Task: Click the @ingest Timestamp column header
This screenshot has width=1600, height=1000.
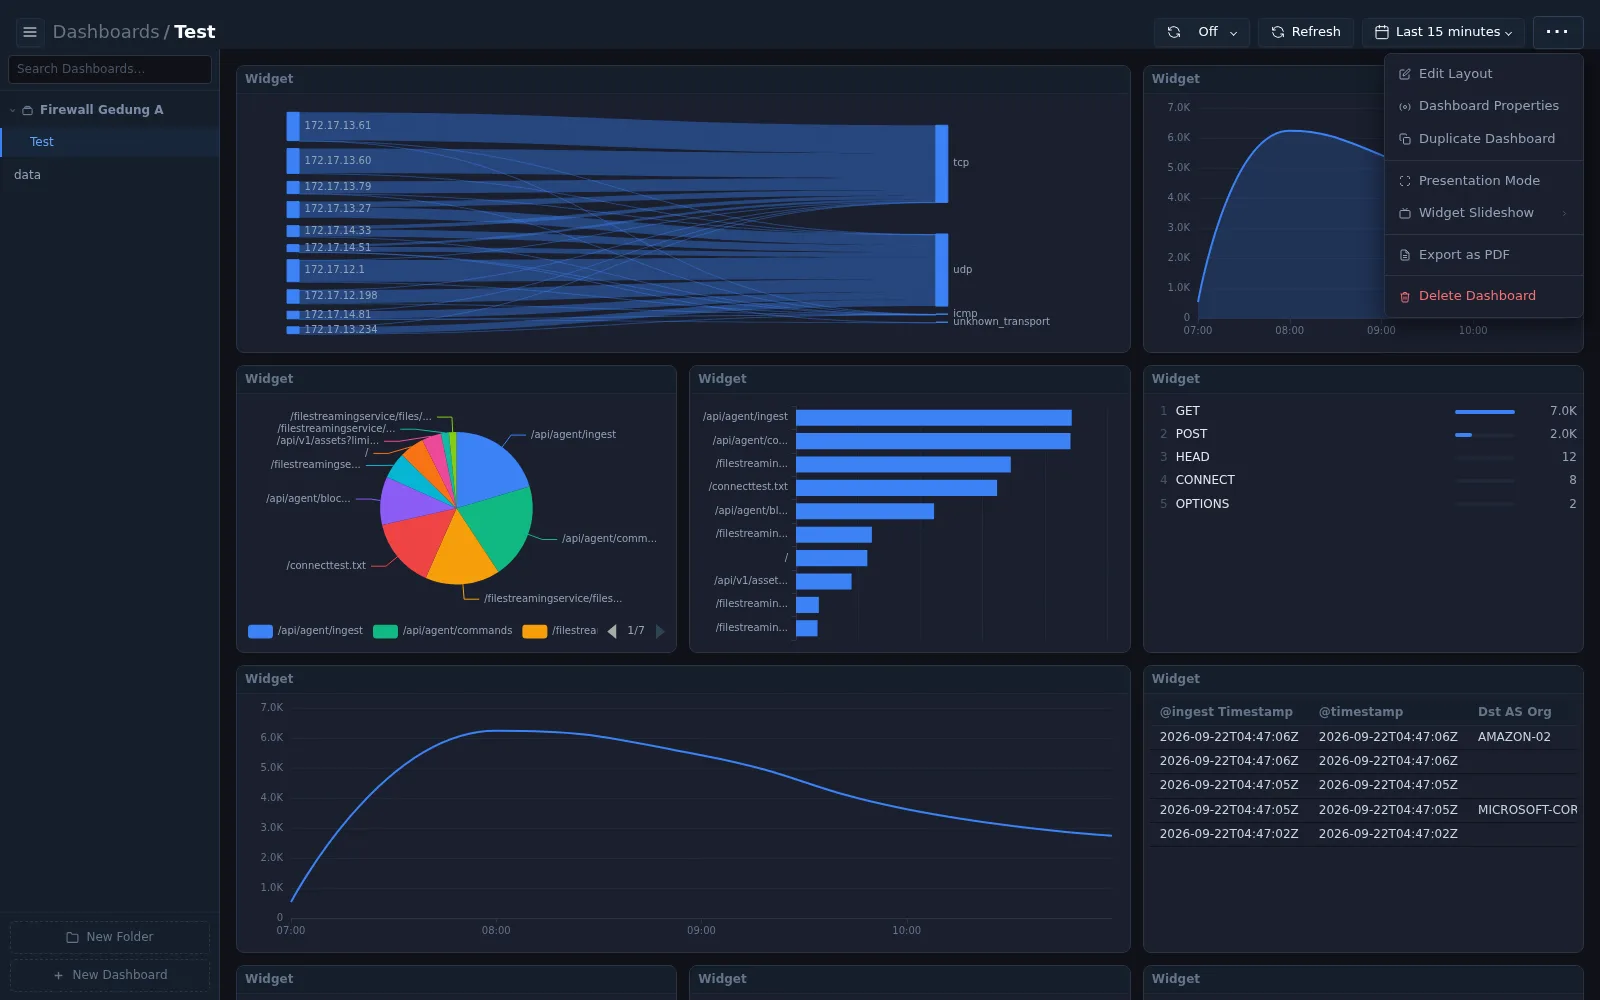Action: point(1226,712)
